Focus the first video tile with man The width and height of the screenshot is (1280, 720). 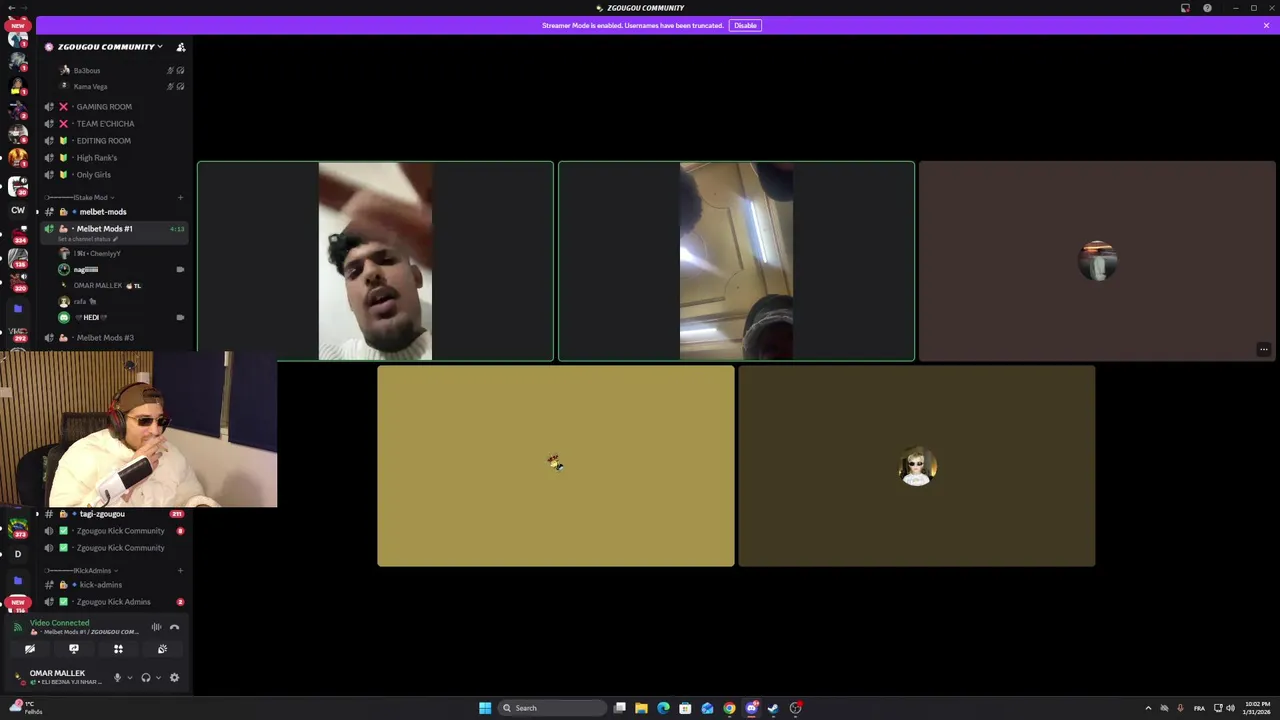375,261
